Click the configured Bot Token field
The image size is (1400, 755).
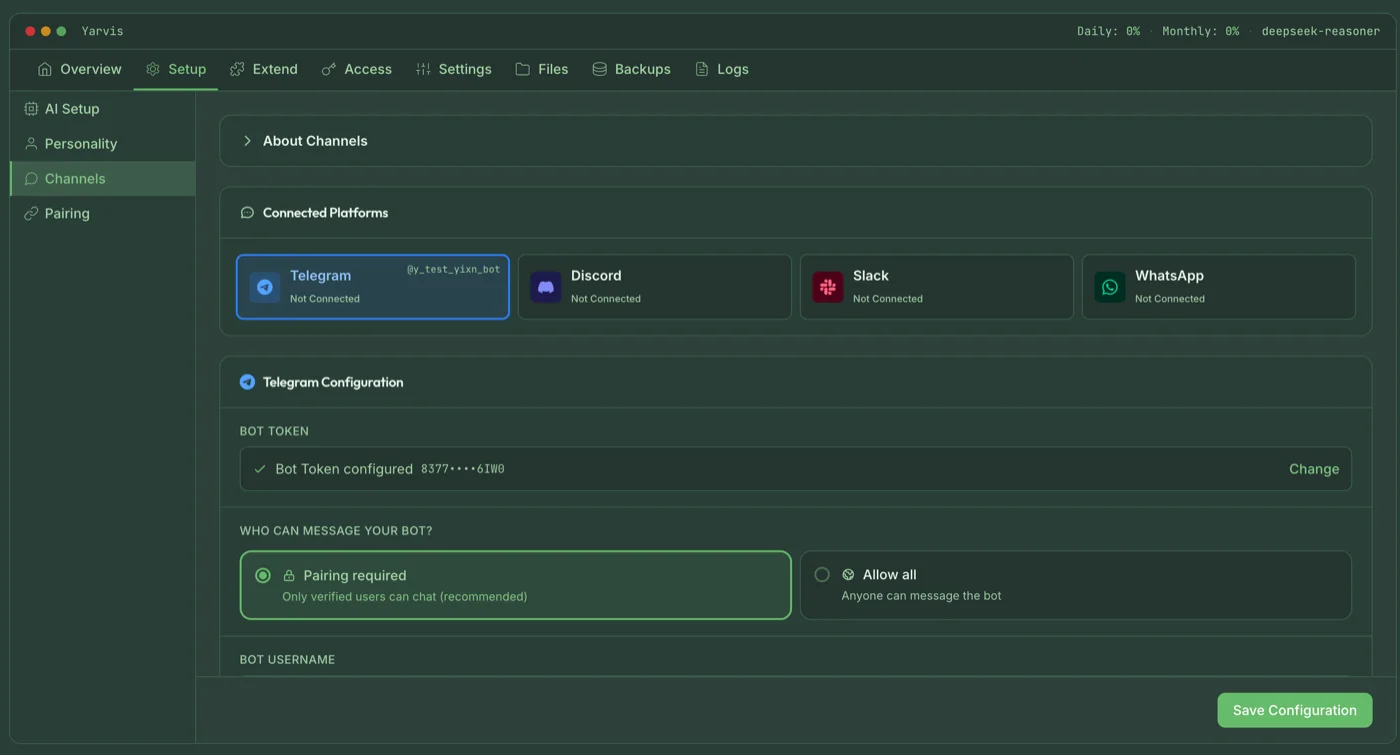(x=700, y=469)
